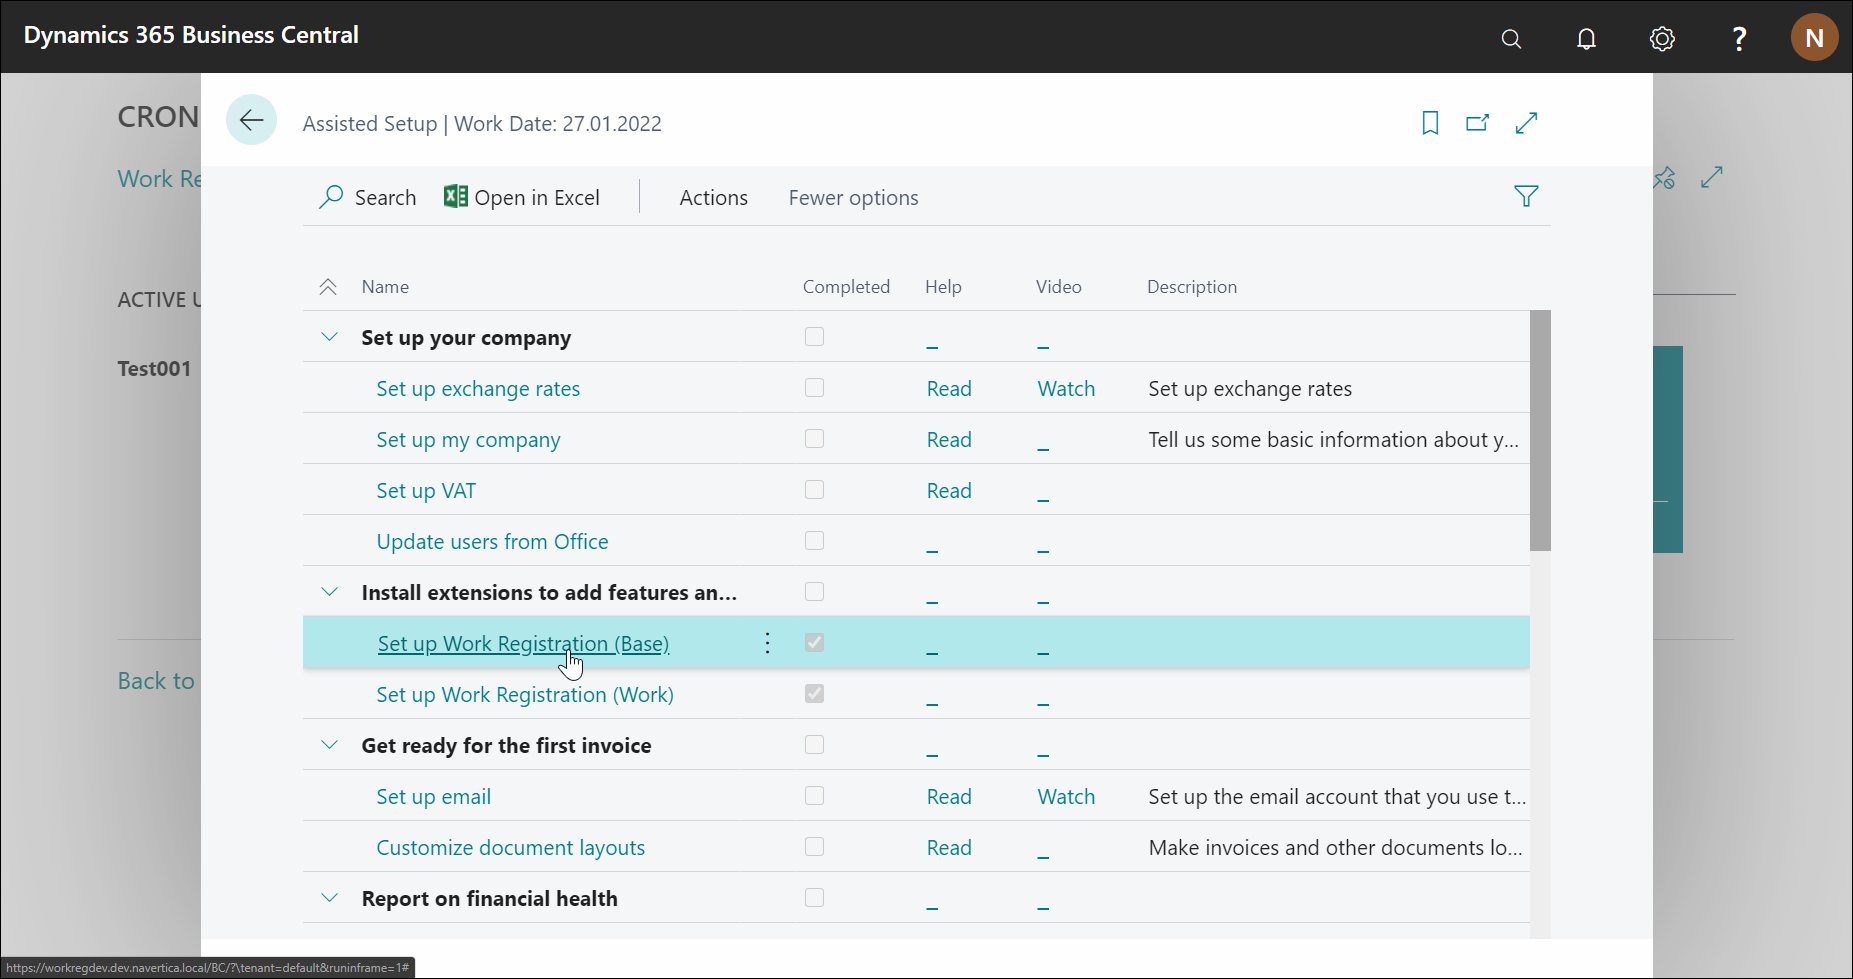The image size is (1853, 979).
Task: Click the vertical scrollbar thumb of list
Action: click(x=1540, y=430)
